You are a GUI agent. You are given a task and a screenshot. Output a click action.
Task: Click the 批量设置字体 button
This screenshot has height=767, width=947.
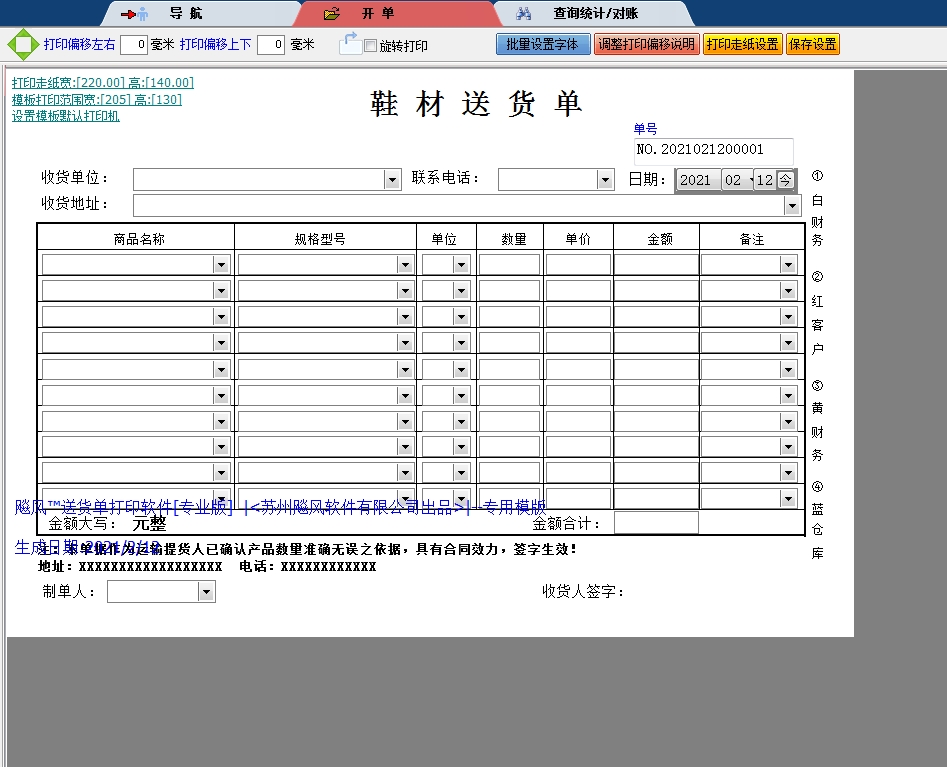542,45
